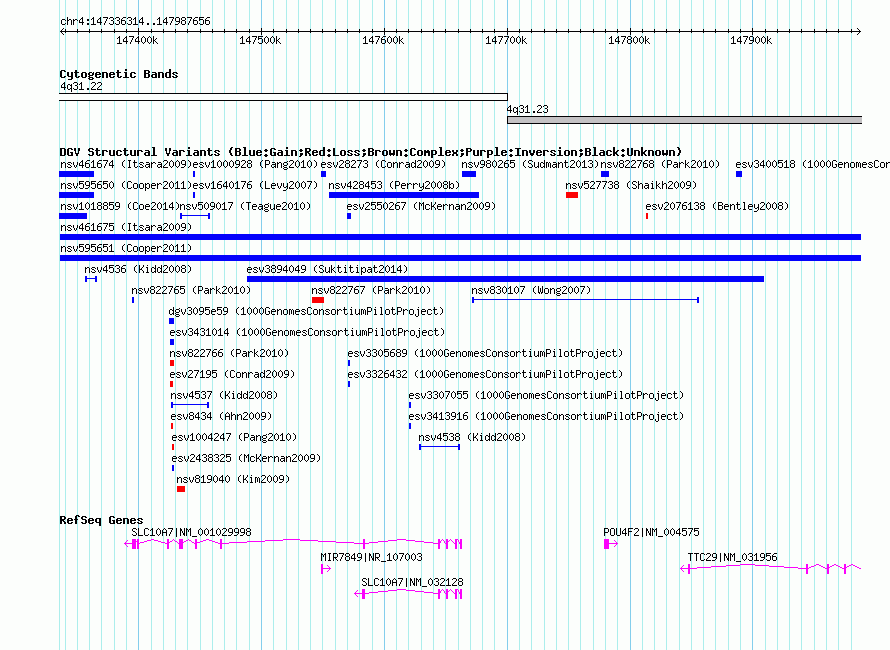Open esv2076138 (Bentley2008) entry
This screenshot has height=650, width=890.
pyautogui.click(x=717, y=207)
